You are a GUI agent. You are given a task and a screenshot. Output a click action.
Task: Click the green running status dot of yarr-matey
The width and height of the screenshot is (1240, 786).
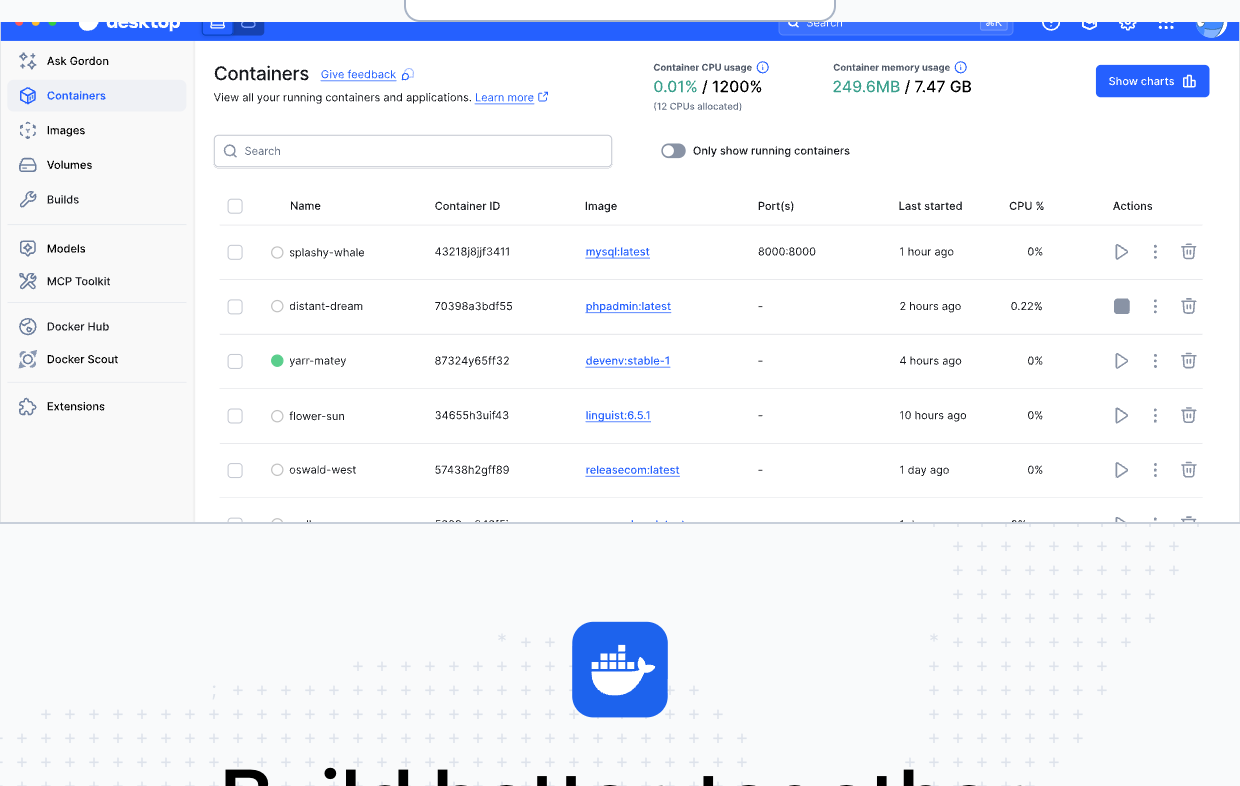(x=277, y=361)
